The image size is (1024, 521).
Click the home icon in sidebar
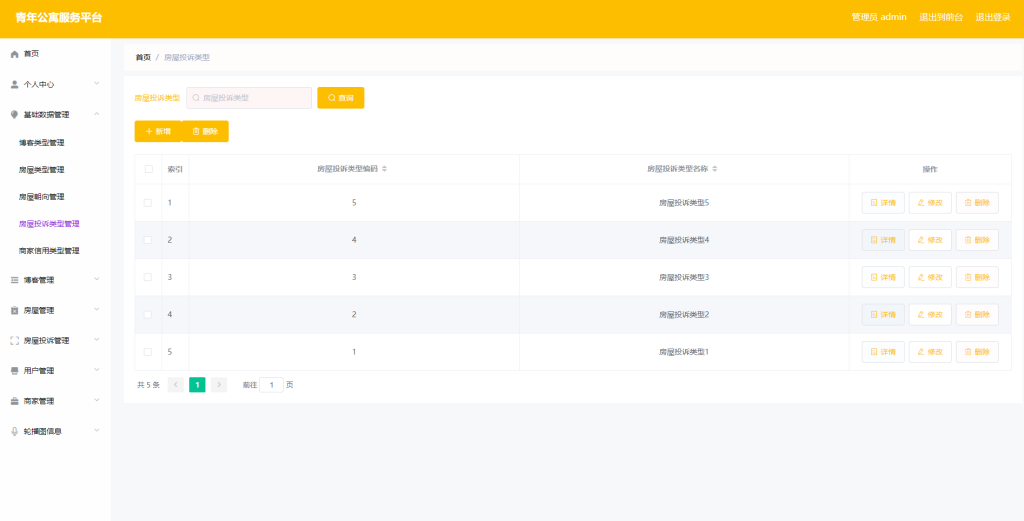[x=14, y=54]
